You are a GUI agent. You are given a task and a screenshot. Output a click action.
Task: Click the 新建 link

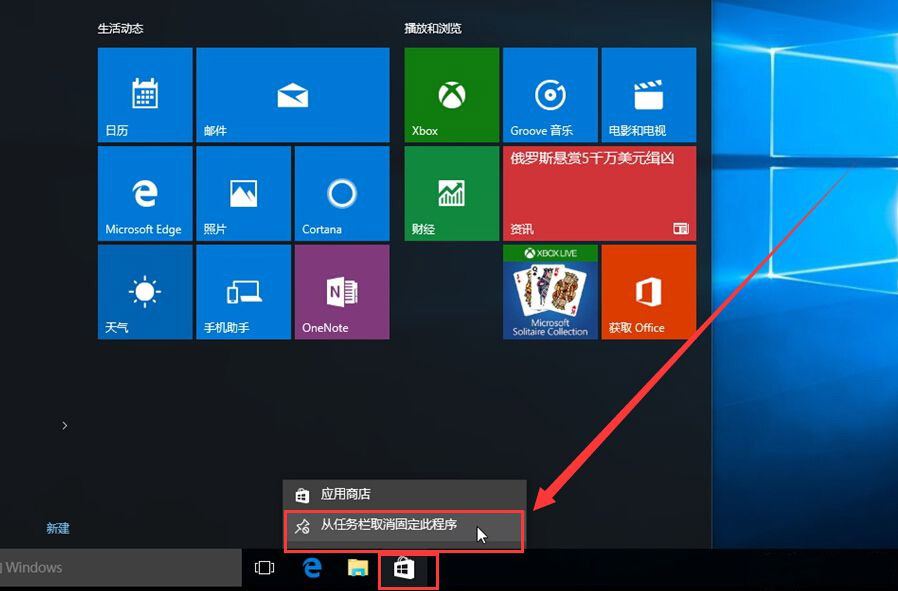click(58, 528)
